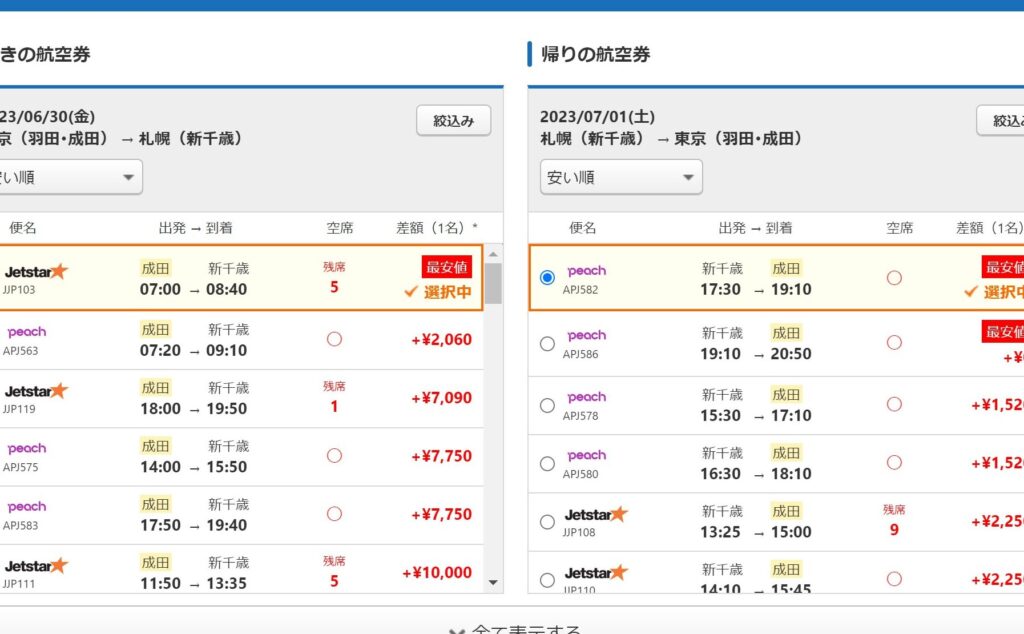The width and height of the screenshot is (1024, 634).
Task: Open the outbound sort order dropdown
Action: point(70,177)
